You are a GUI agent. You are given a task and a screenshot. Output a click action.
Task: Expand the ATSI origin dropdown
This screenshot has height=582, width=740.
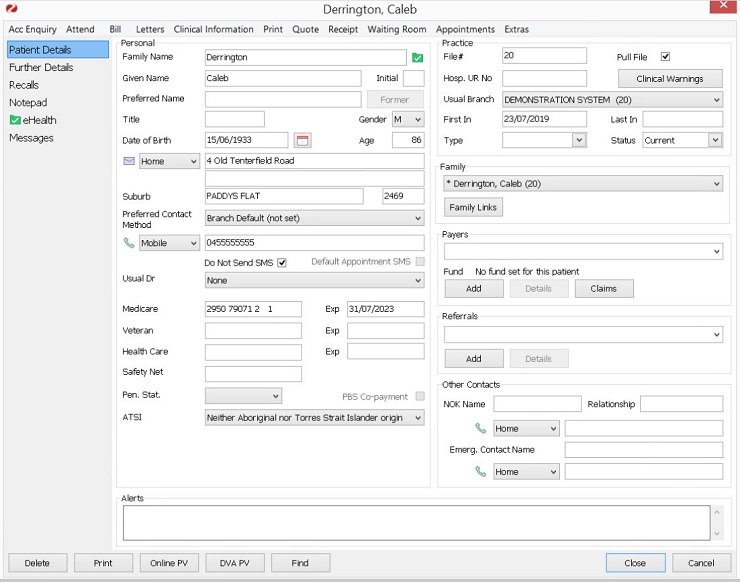pyautogui.click(x=314, y=418)
